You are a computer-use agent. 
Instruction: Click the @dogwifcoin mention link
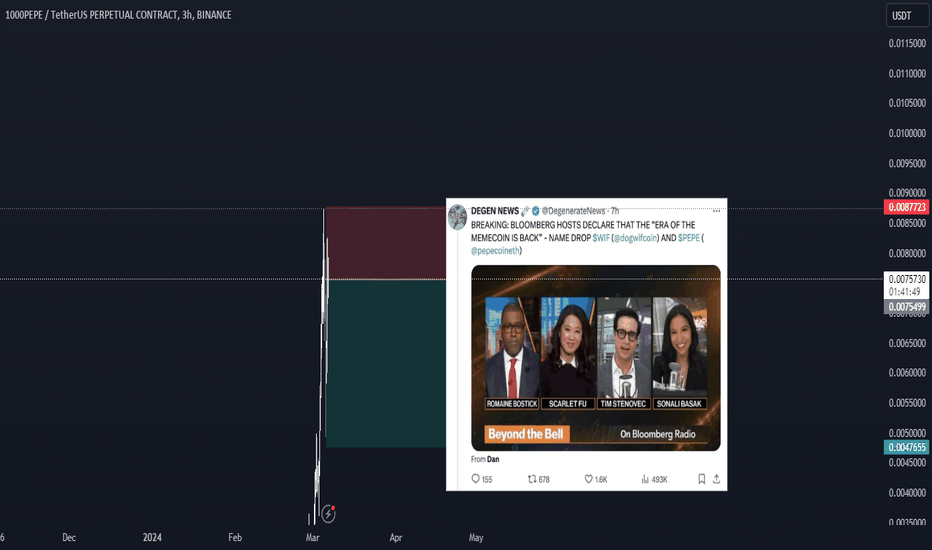click(636, 238)
